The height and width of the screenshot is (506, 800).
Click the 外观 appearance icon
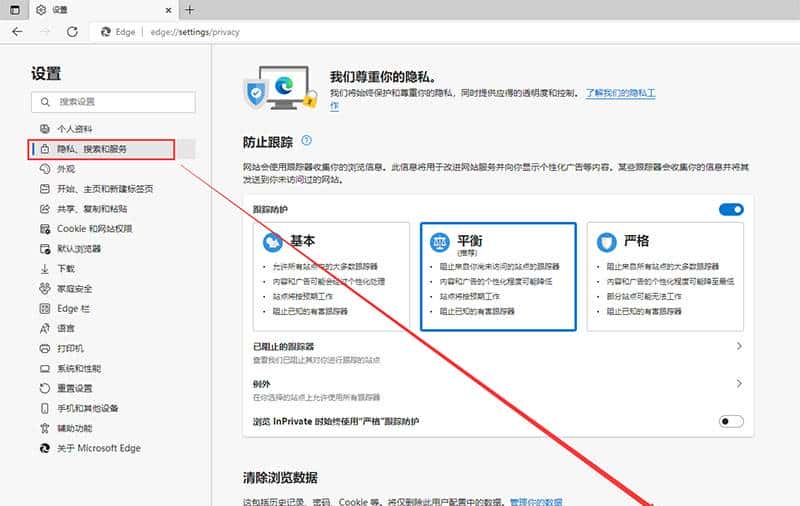45,169
